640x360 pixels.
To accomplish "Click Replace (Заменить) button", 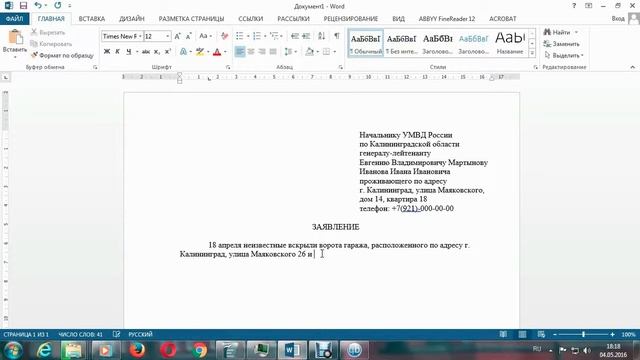I will tap(562, 44).
